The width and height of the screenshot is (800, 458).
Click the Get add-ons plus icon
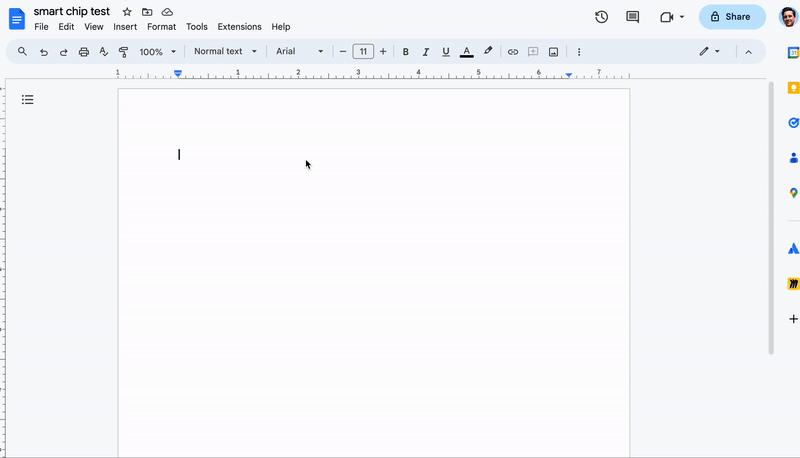[793, 319]
